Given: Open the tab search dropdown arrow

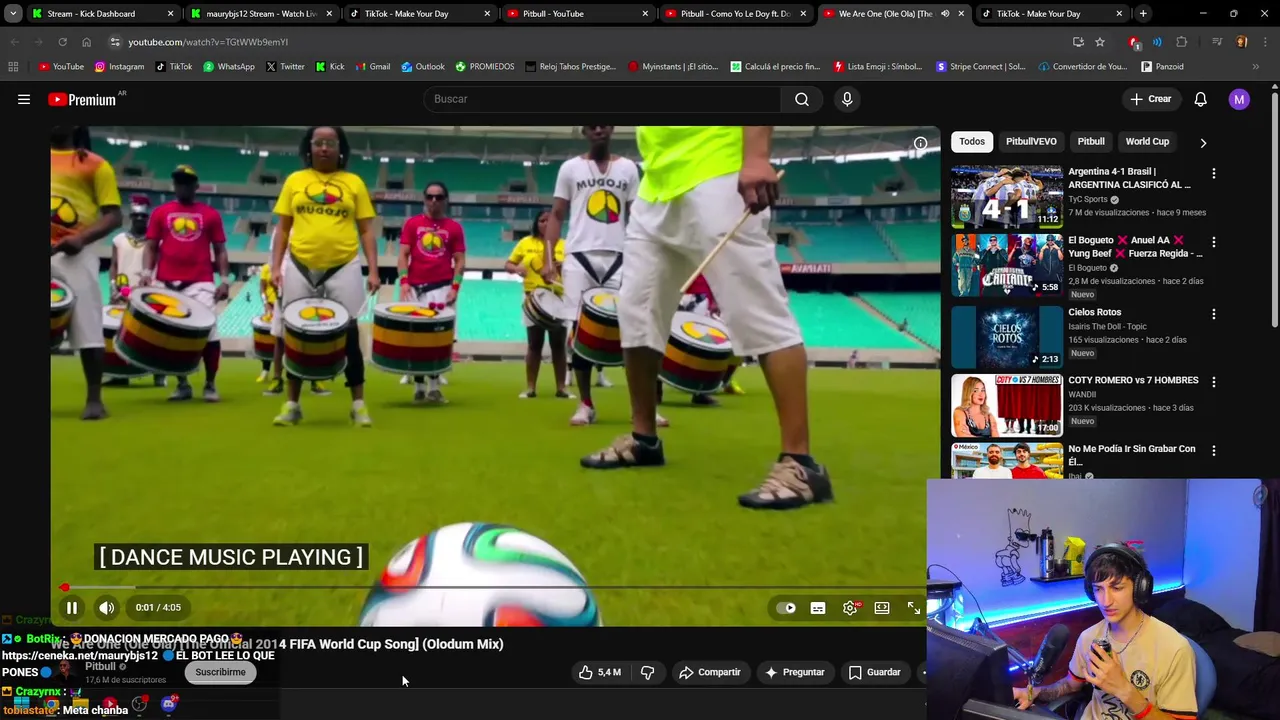Looking at the screenshot, I should [x=13, y=14].
